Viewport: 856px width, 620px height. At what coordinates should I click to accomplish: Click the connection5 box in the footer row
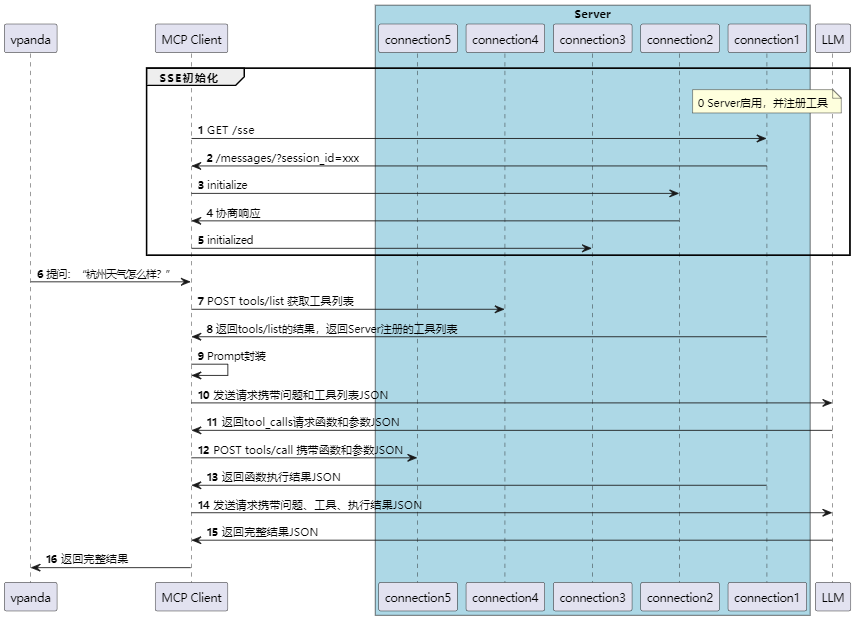[x=416, y=597]
